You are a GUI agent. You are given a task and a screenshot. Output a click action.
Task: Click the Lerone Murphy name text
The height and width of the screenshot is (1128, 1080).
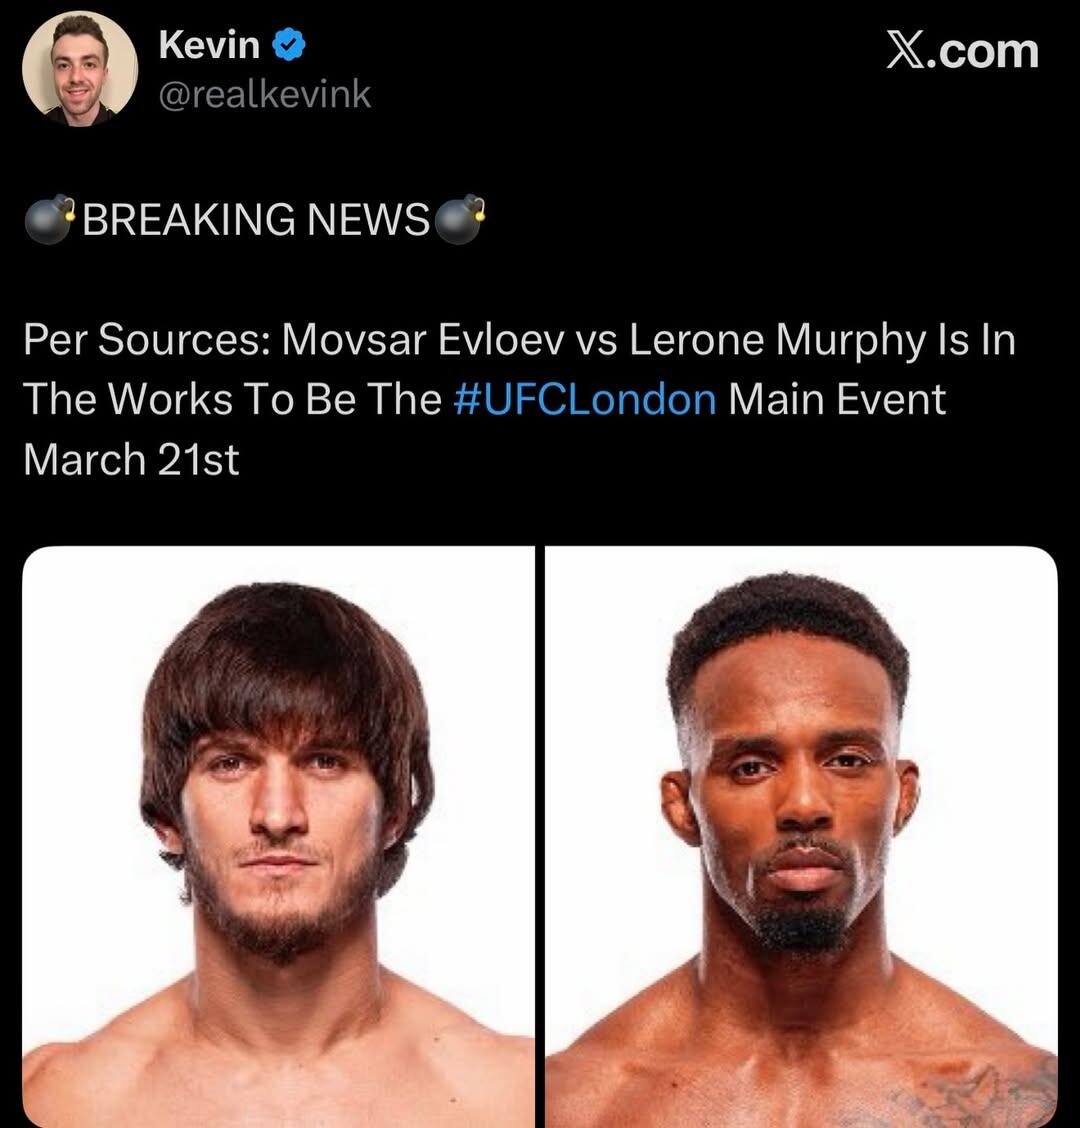tap(777, 340)
